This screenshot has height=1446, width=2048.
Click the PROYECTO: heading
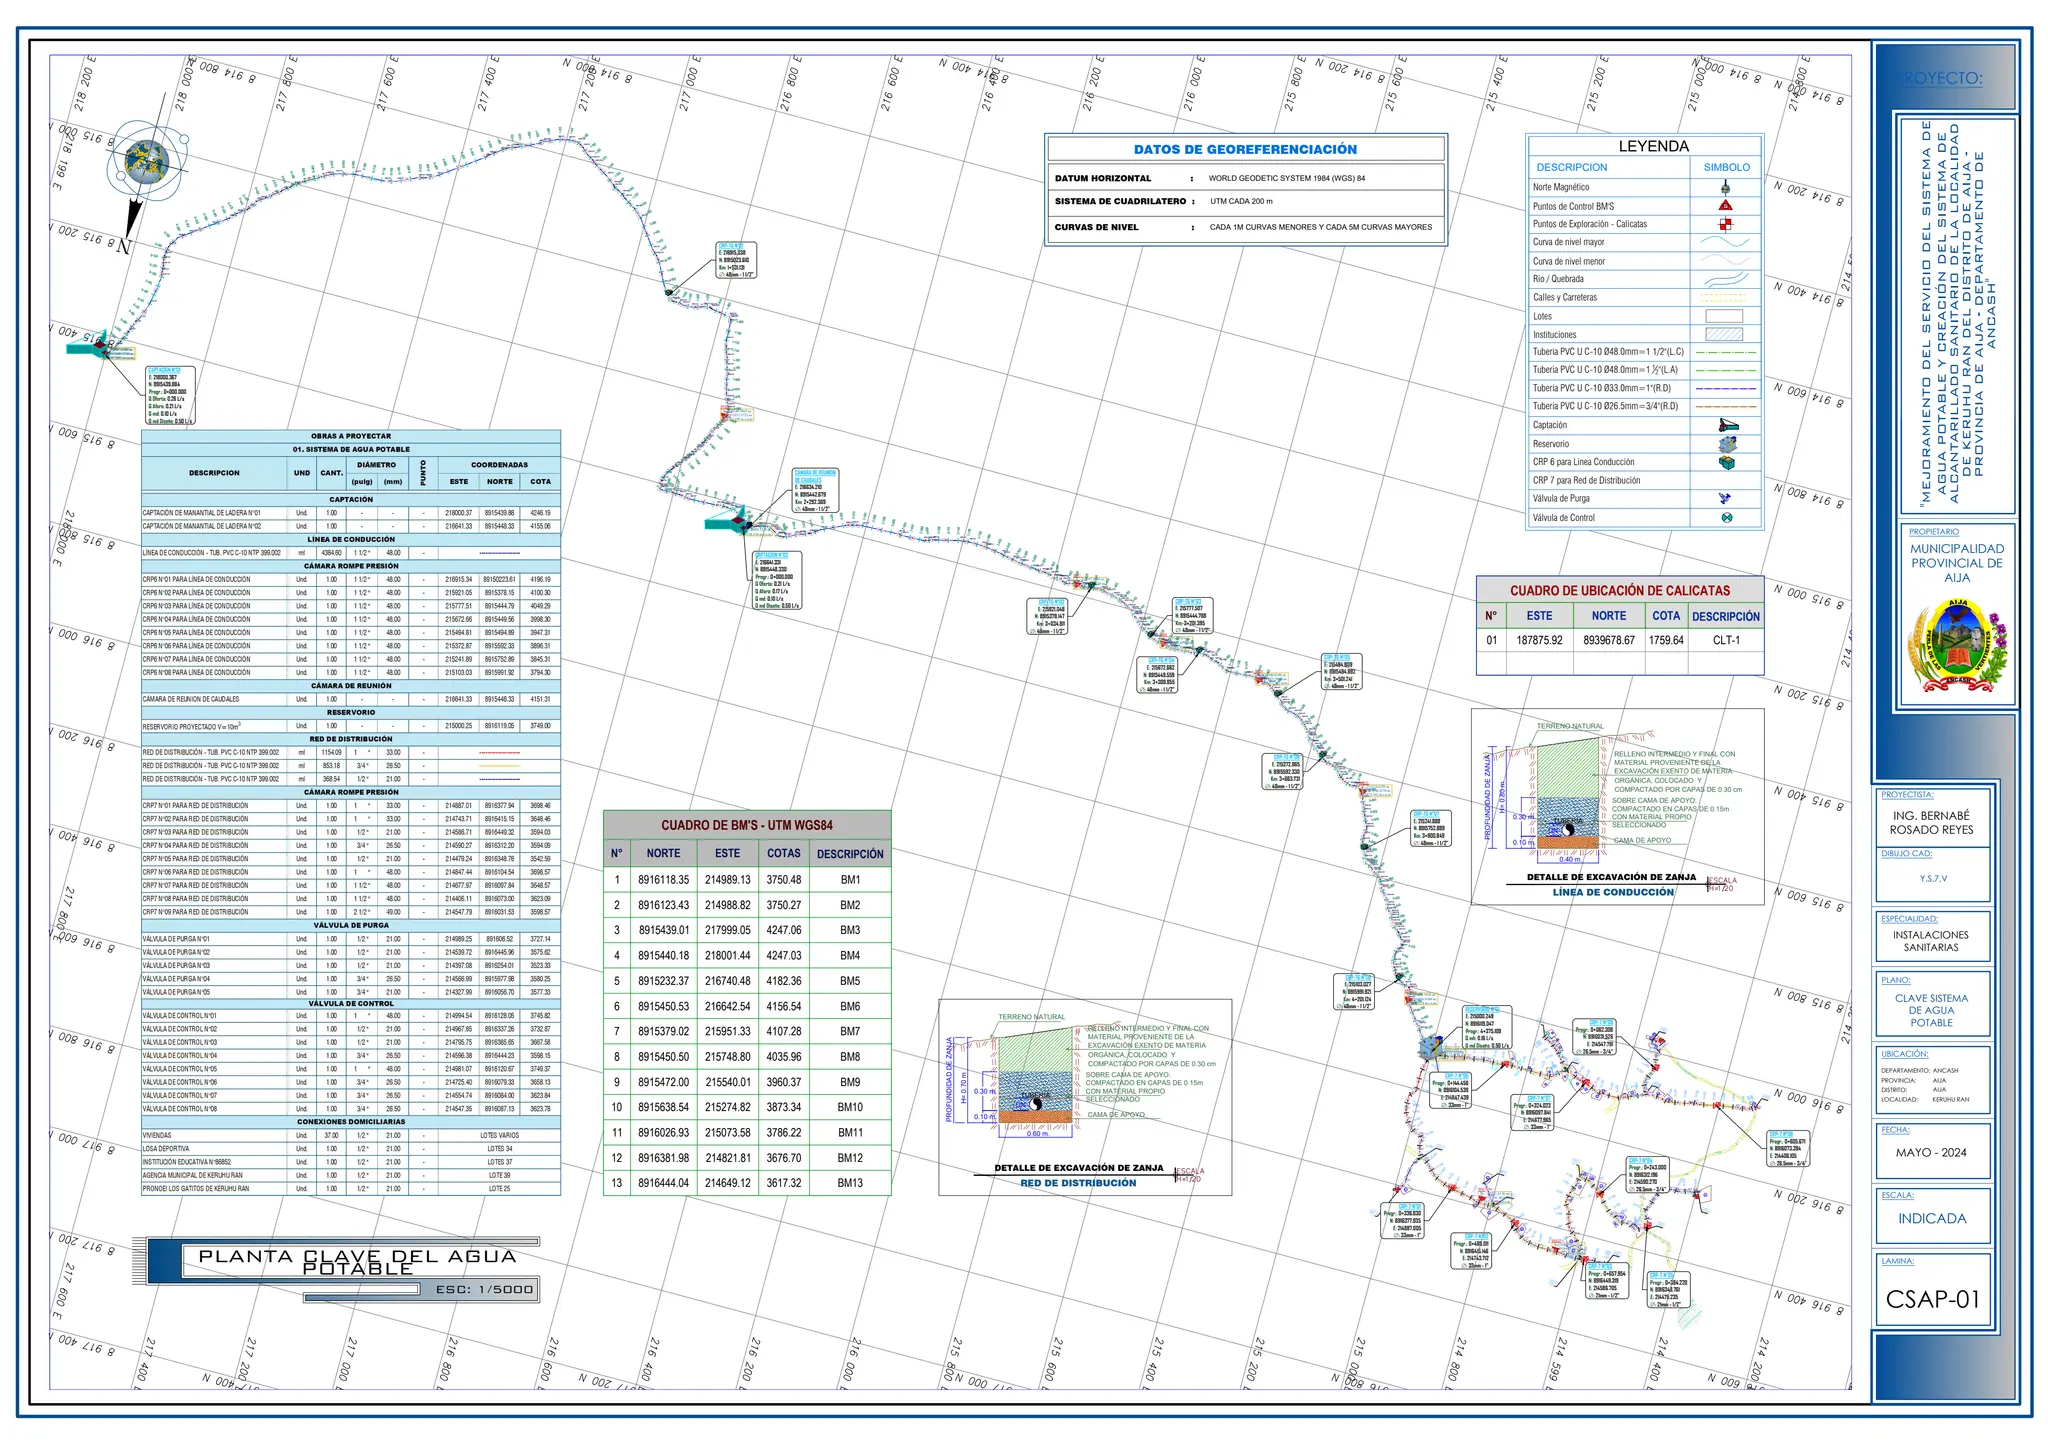pyautogui.click(x=1940, y=79)
